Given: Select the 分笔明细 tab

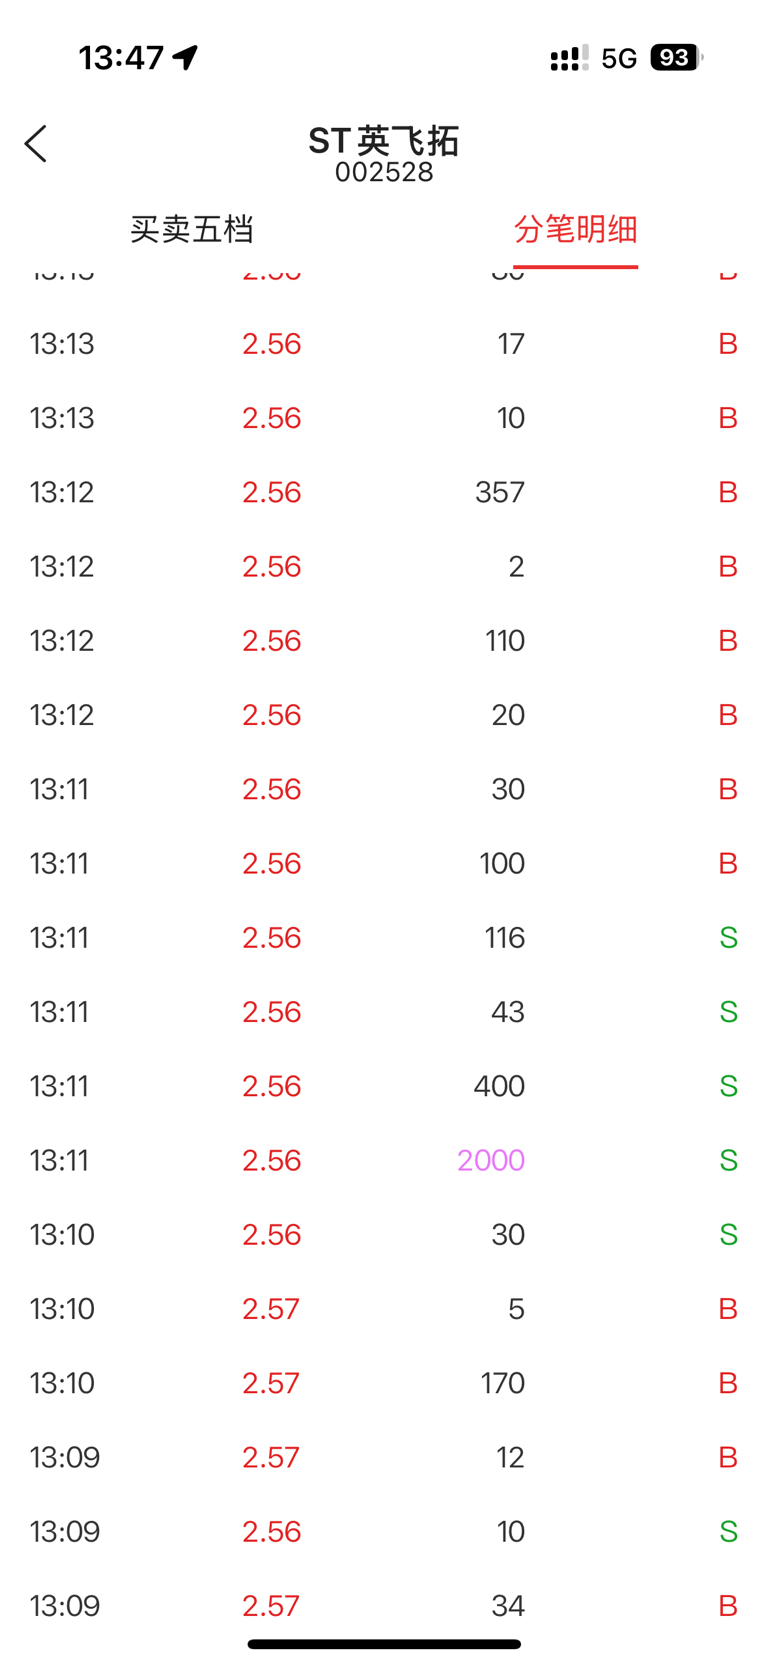Looking at the screenshot, I should (576, 229).
